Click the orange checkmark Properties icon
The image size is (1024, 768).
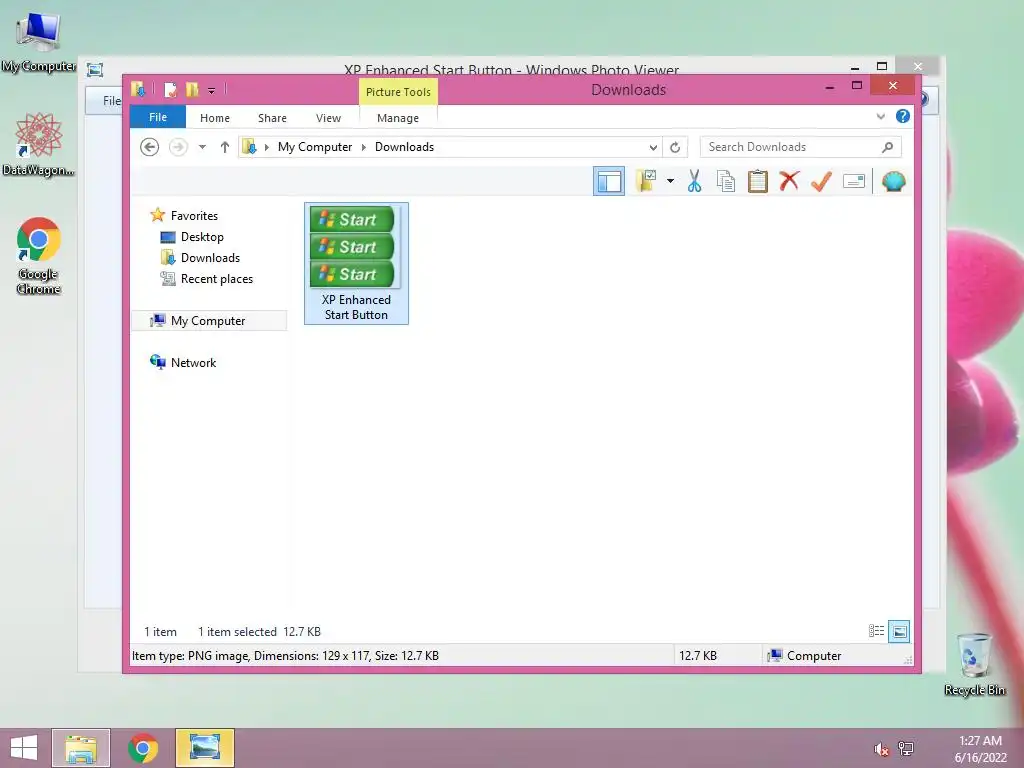(821, 181)
